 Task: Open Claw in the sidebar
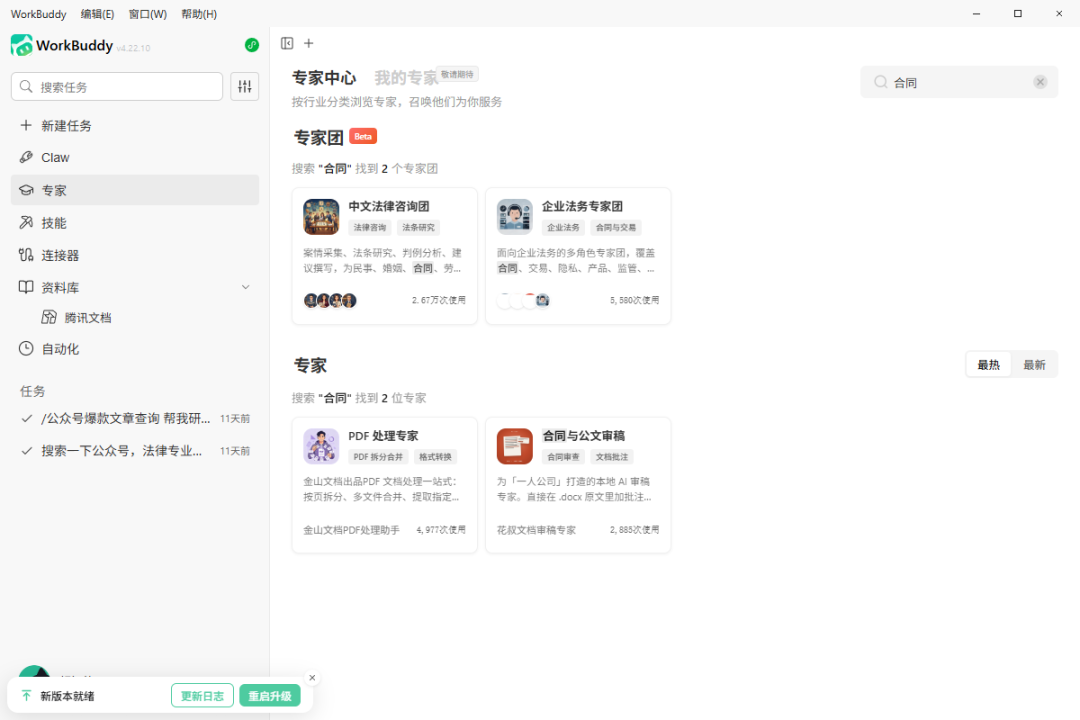(135, 157)
